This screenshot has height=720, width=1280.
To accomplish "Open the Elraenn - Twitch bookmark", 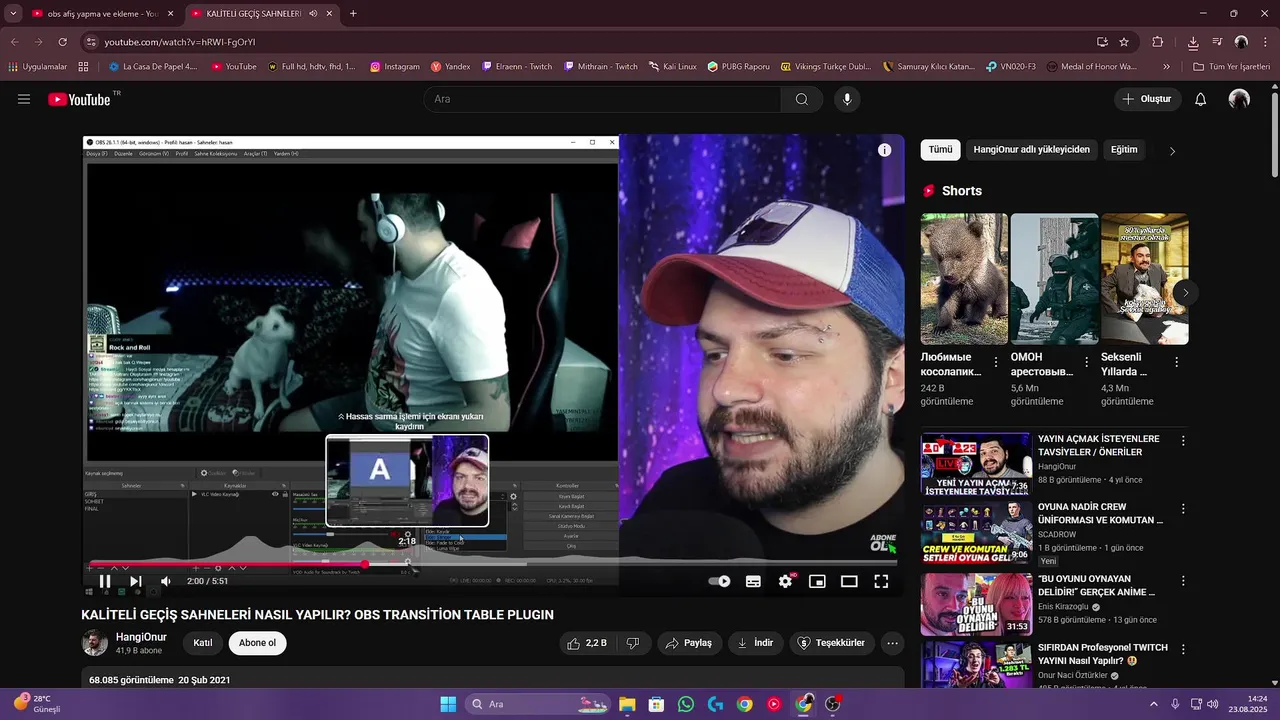I will [x=516, y=67].
